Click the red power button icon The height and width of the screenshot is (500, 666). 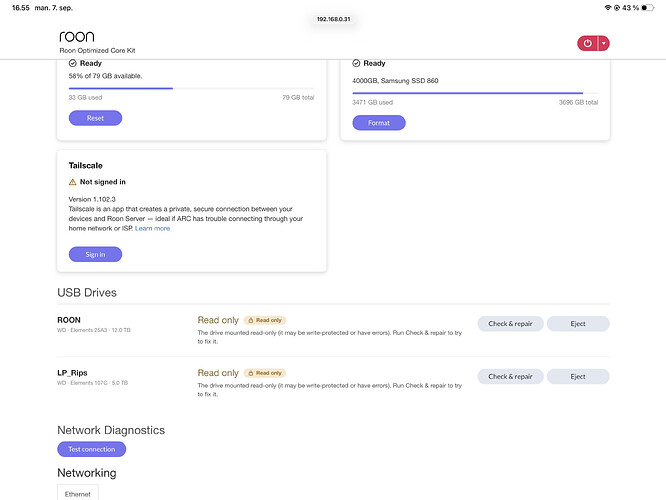tap(587, 43)
